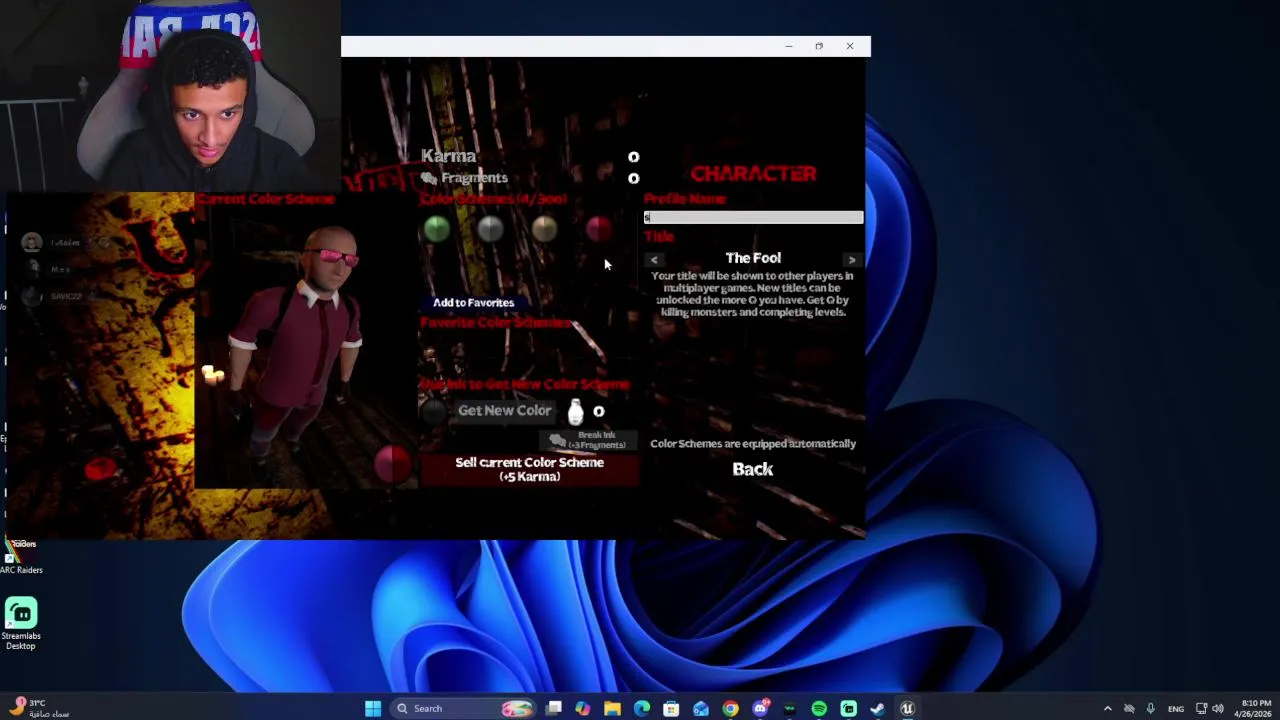Open ARC Raiders desktop shortcut
Viewport: 1280px width, 720px height.
pyautogui.click(x=21, y=558)
